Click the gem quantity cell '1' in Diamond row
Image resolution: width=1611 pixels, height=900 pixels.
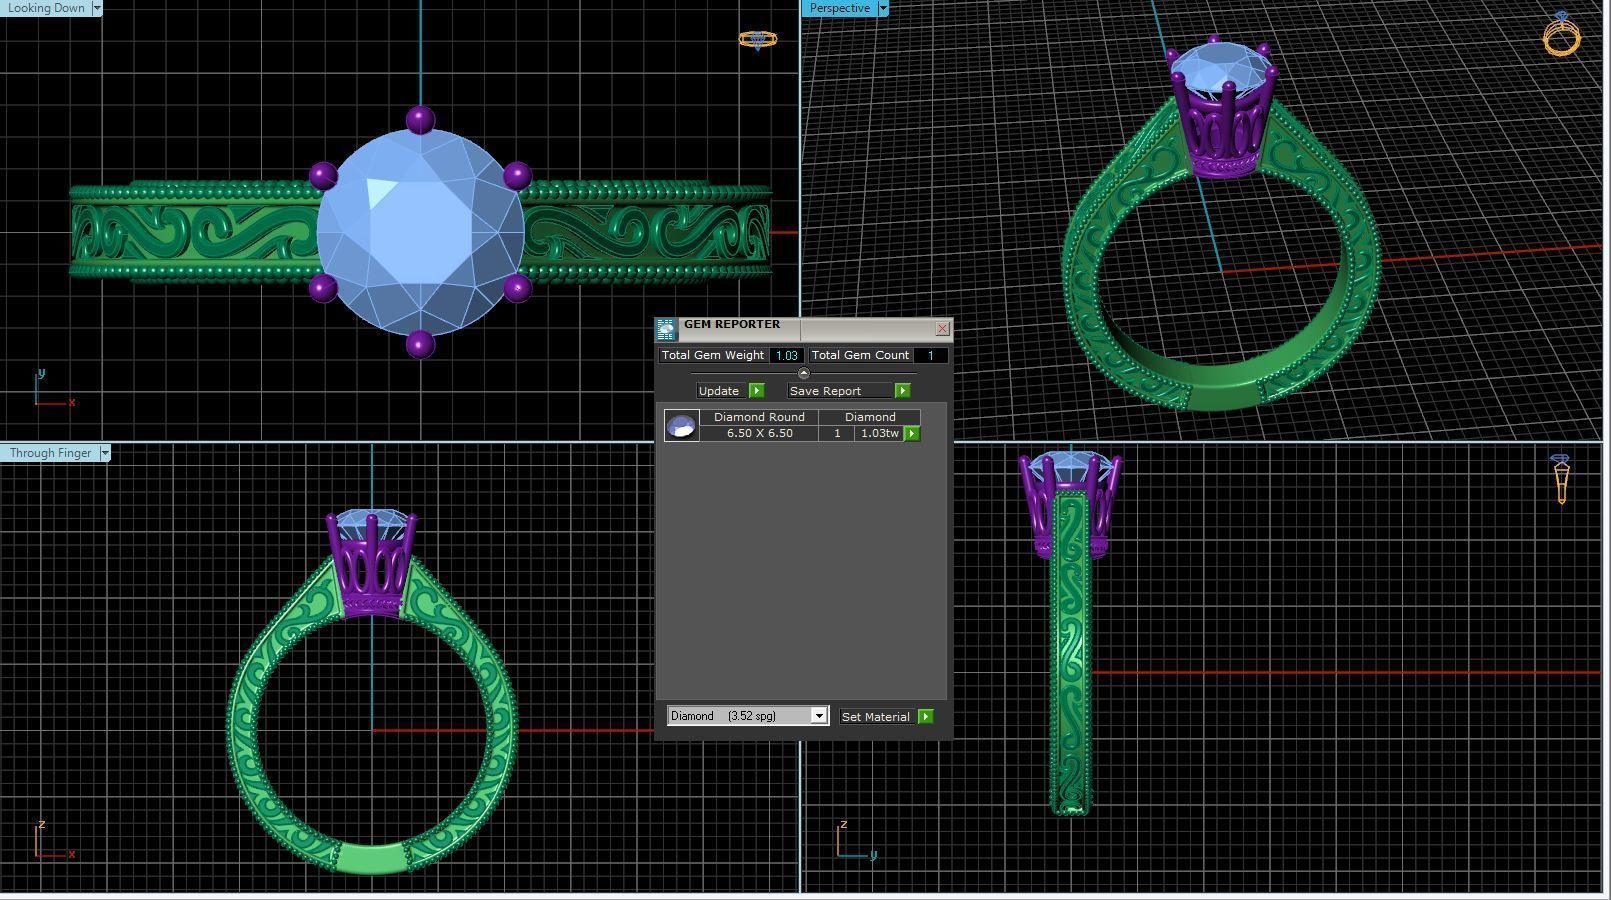point(837,433)
